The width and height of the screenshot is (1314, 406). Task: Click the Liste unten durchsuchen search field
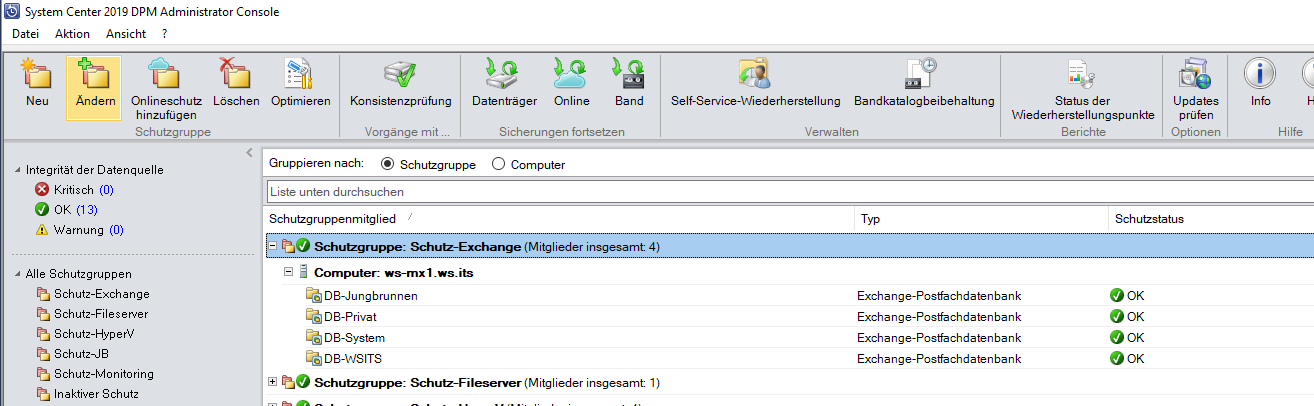coord(790,191)
